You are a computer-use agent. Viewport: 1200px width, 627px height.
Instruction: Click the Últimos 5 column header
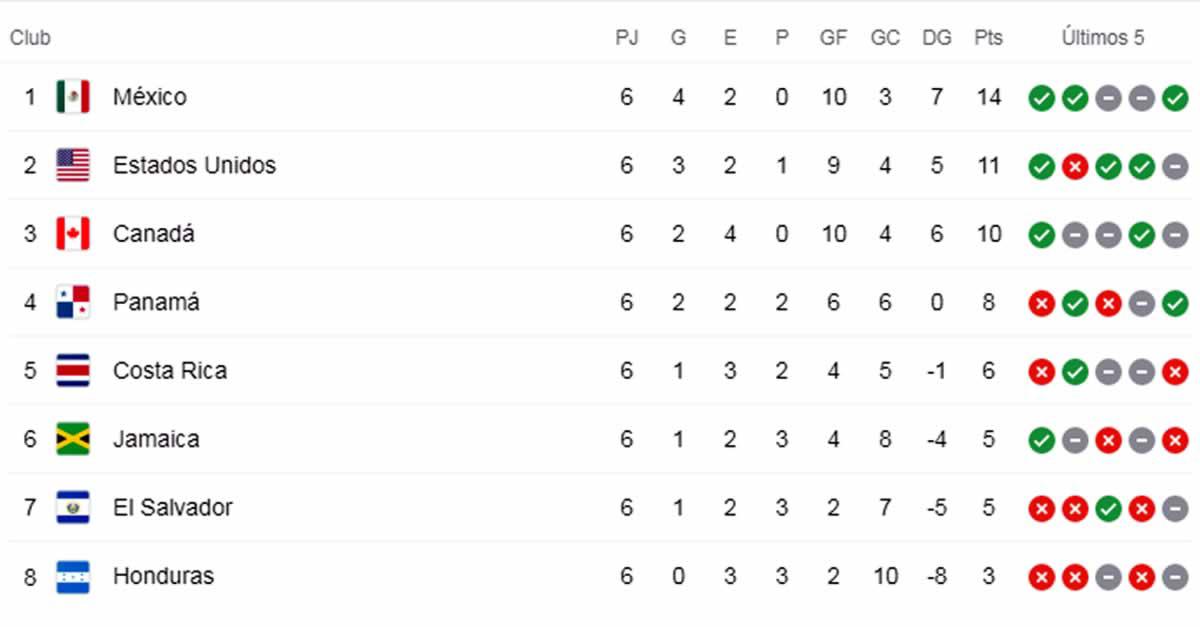coord(1103,37)
